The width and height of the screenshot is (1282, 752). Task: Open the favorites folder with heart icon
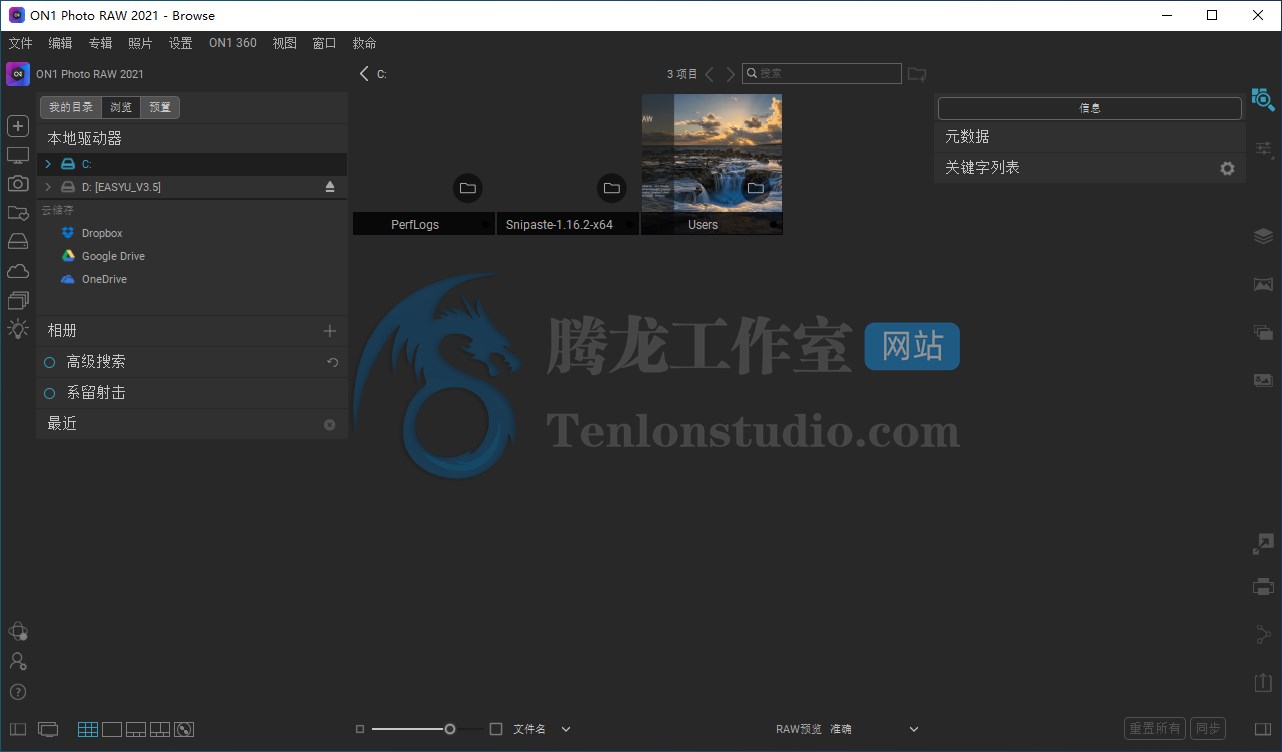coord(18,213)
